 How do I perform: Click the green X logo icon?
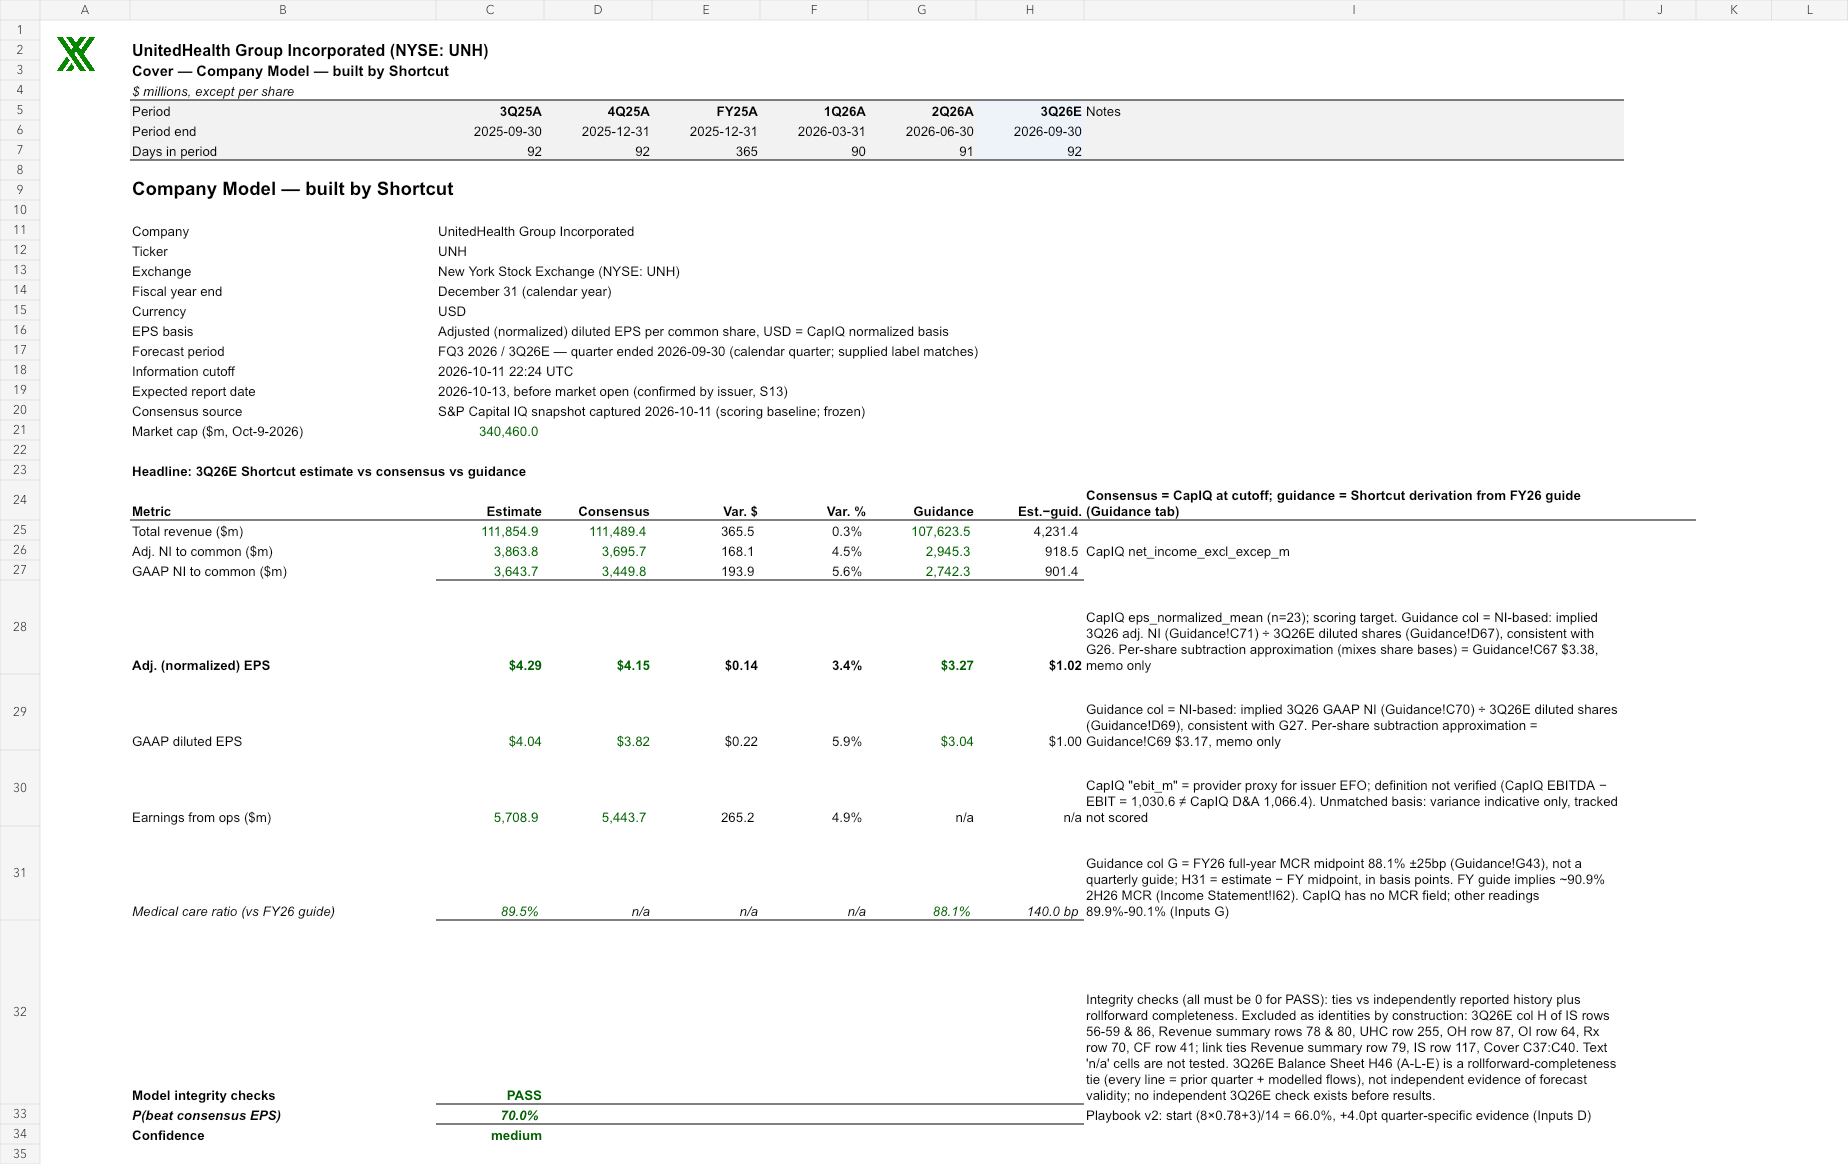76,54
